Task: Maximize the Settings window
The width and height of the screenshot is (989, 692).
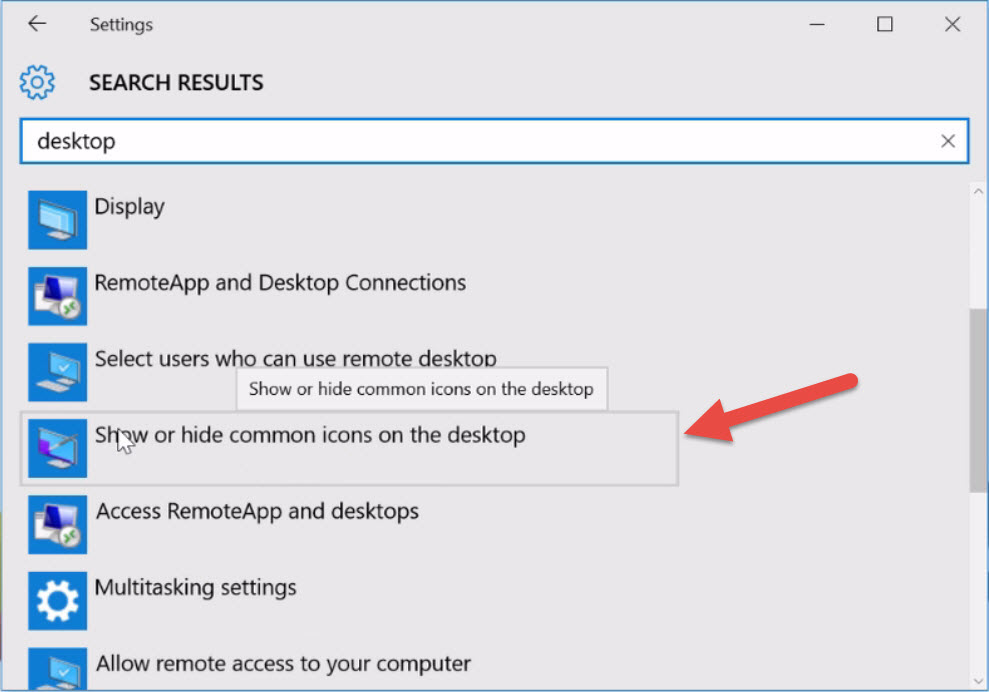Action: click(x=885, y=25)
